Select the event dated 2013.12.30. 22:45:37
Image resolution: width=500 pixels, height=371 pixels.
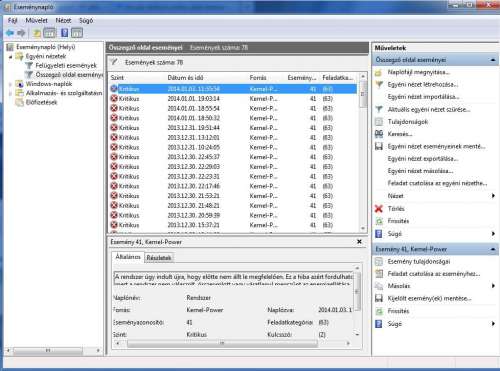(x=233, y=157)
